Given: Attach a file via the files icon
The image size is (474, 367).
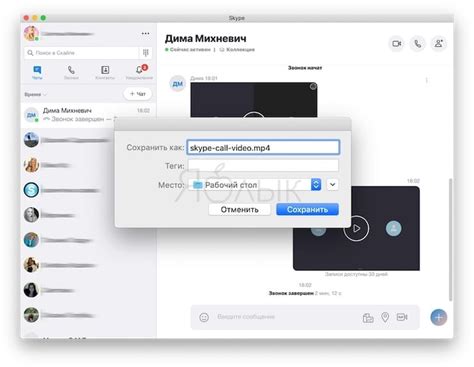Looking at the screenshot, I should [x=368, y=317].
